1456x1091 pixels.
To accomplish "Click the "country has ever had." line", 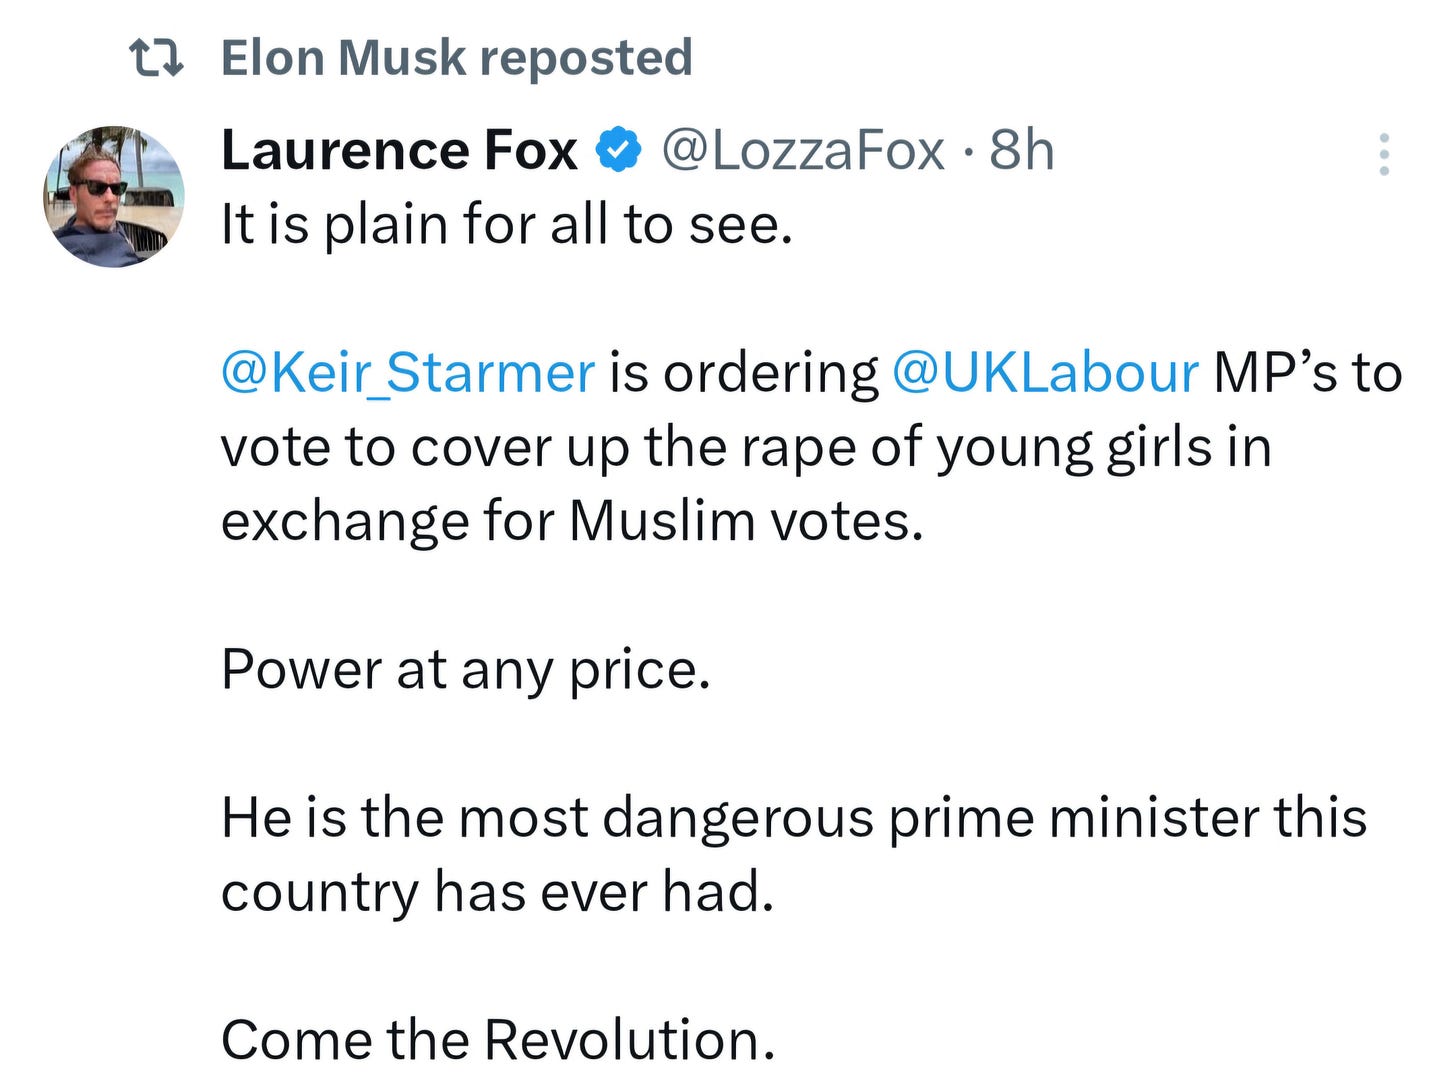I will tap(498, 891).
